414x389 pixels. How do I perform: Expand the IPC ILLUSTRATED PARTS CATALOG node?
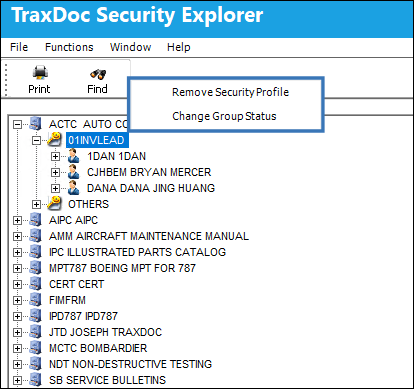[17, 252]
